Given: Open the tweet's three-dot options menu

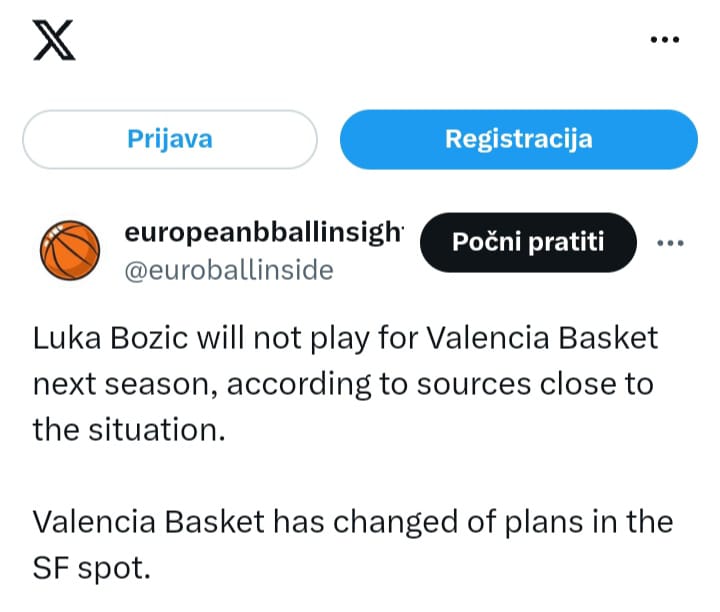Looking at the screenshot, I should 669,242.
